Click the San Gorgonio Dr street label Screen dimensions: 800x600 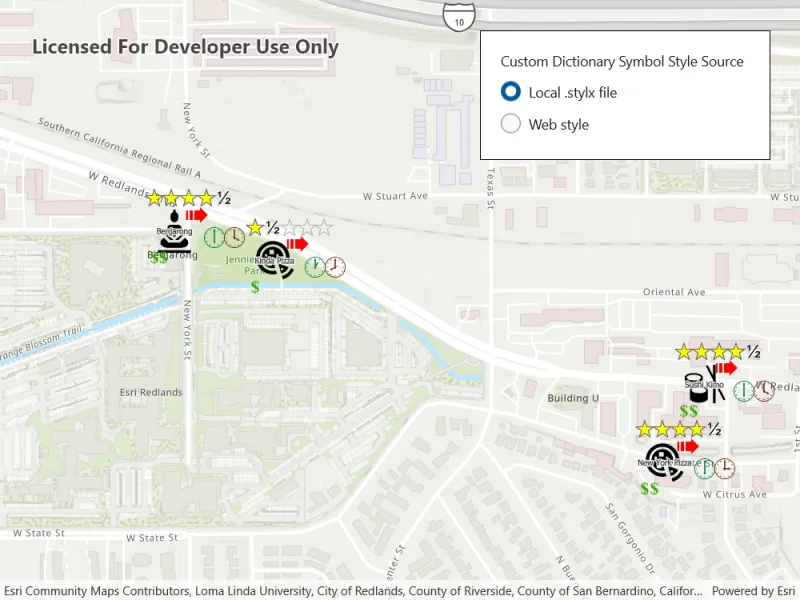pyautogui.click(x=631, y=538)
